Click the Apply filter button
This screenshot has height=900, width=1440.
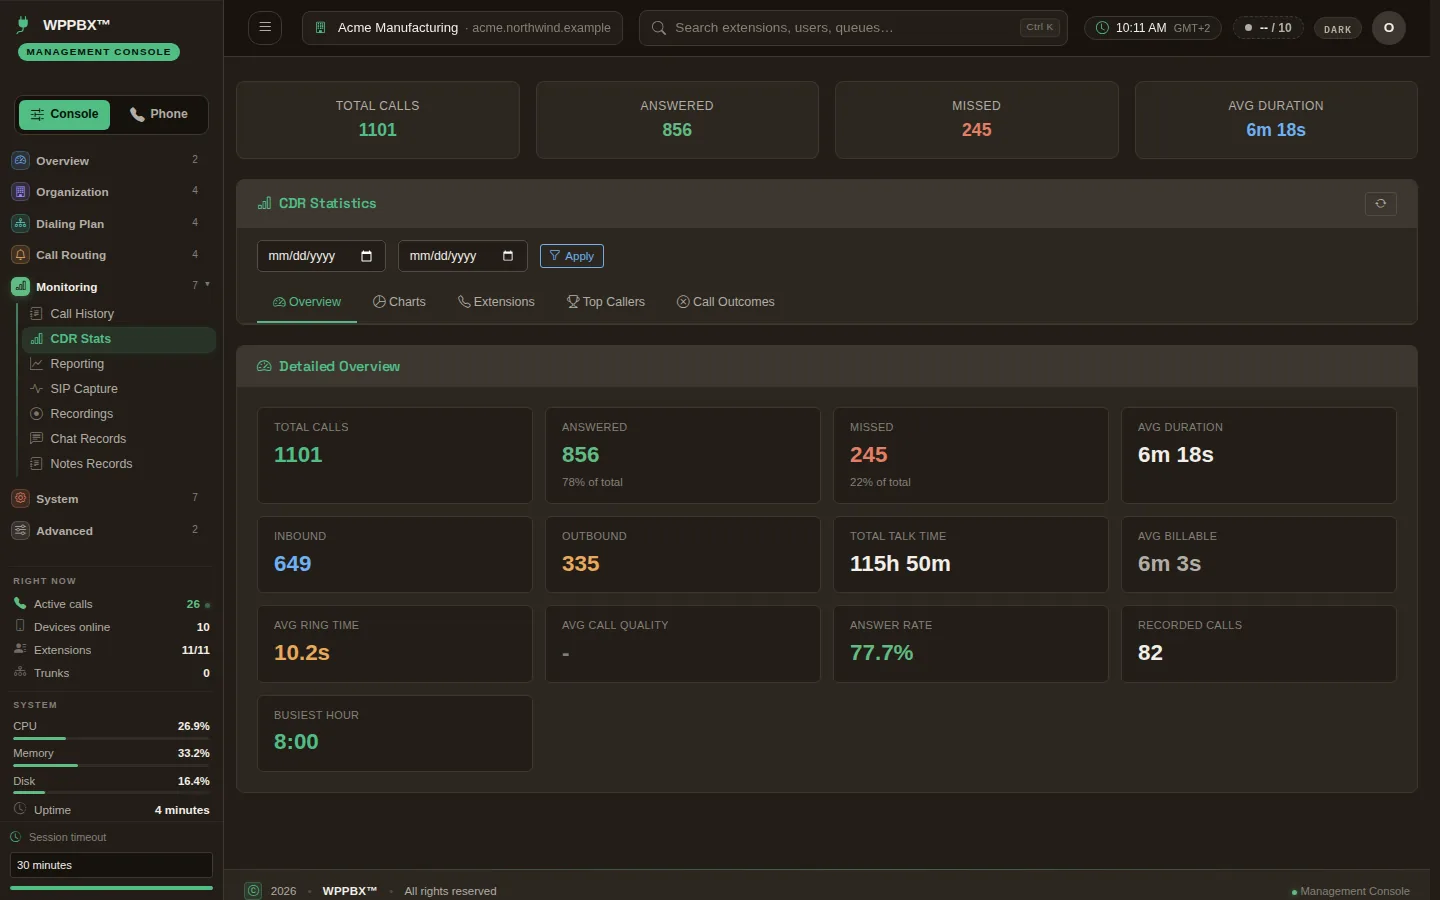point(572,256)
